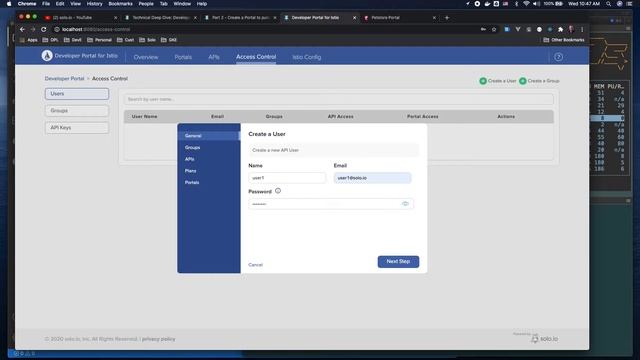The image size is (640, 360).
Task: Switch to the Portals tab
Action: 183,57
